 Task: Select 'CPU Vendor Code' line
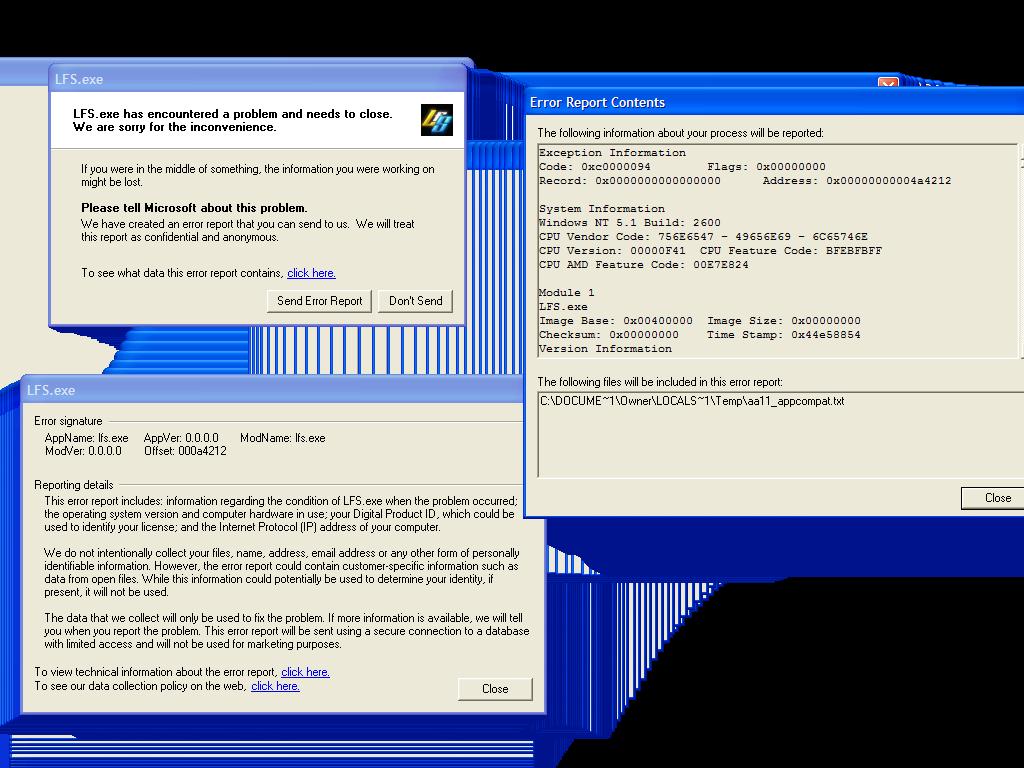tap(703, 237)
